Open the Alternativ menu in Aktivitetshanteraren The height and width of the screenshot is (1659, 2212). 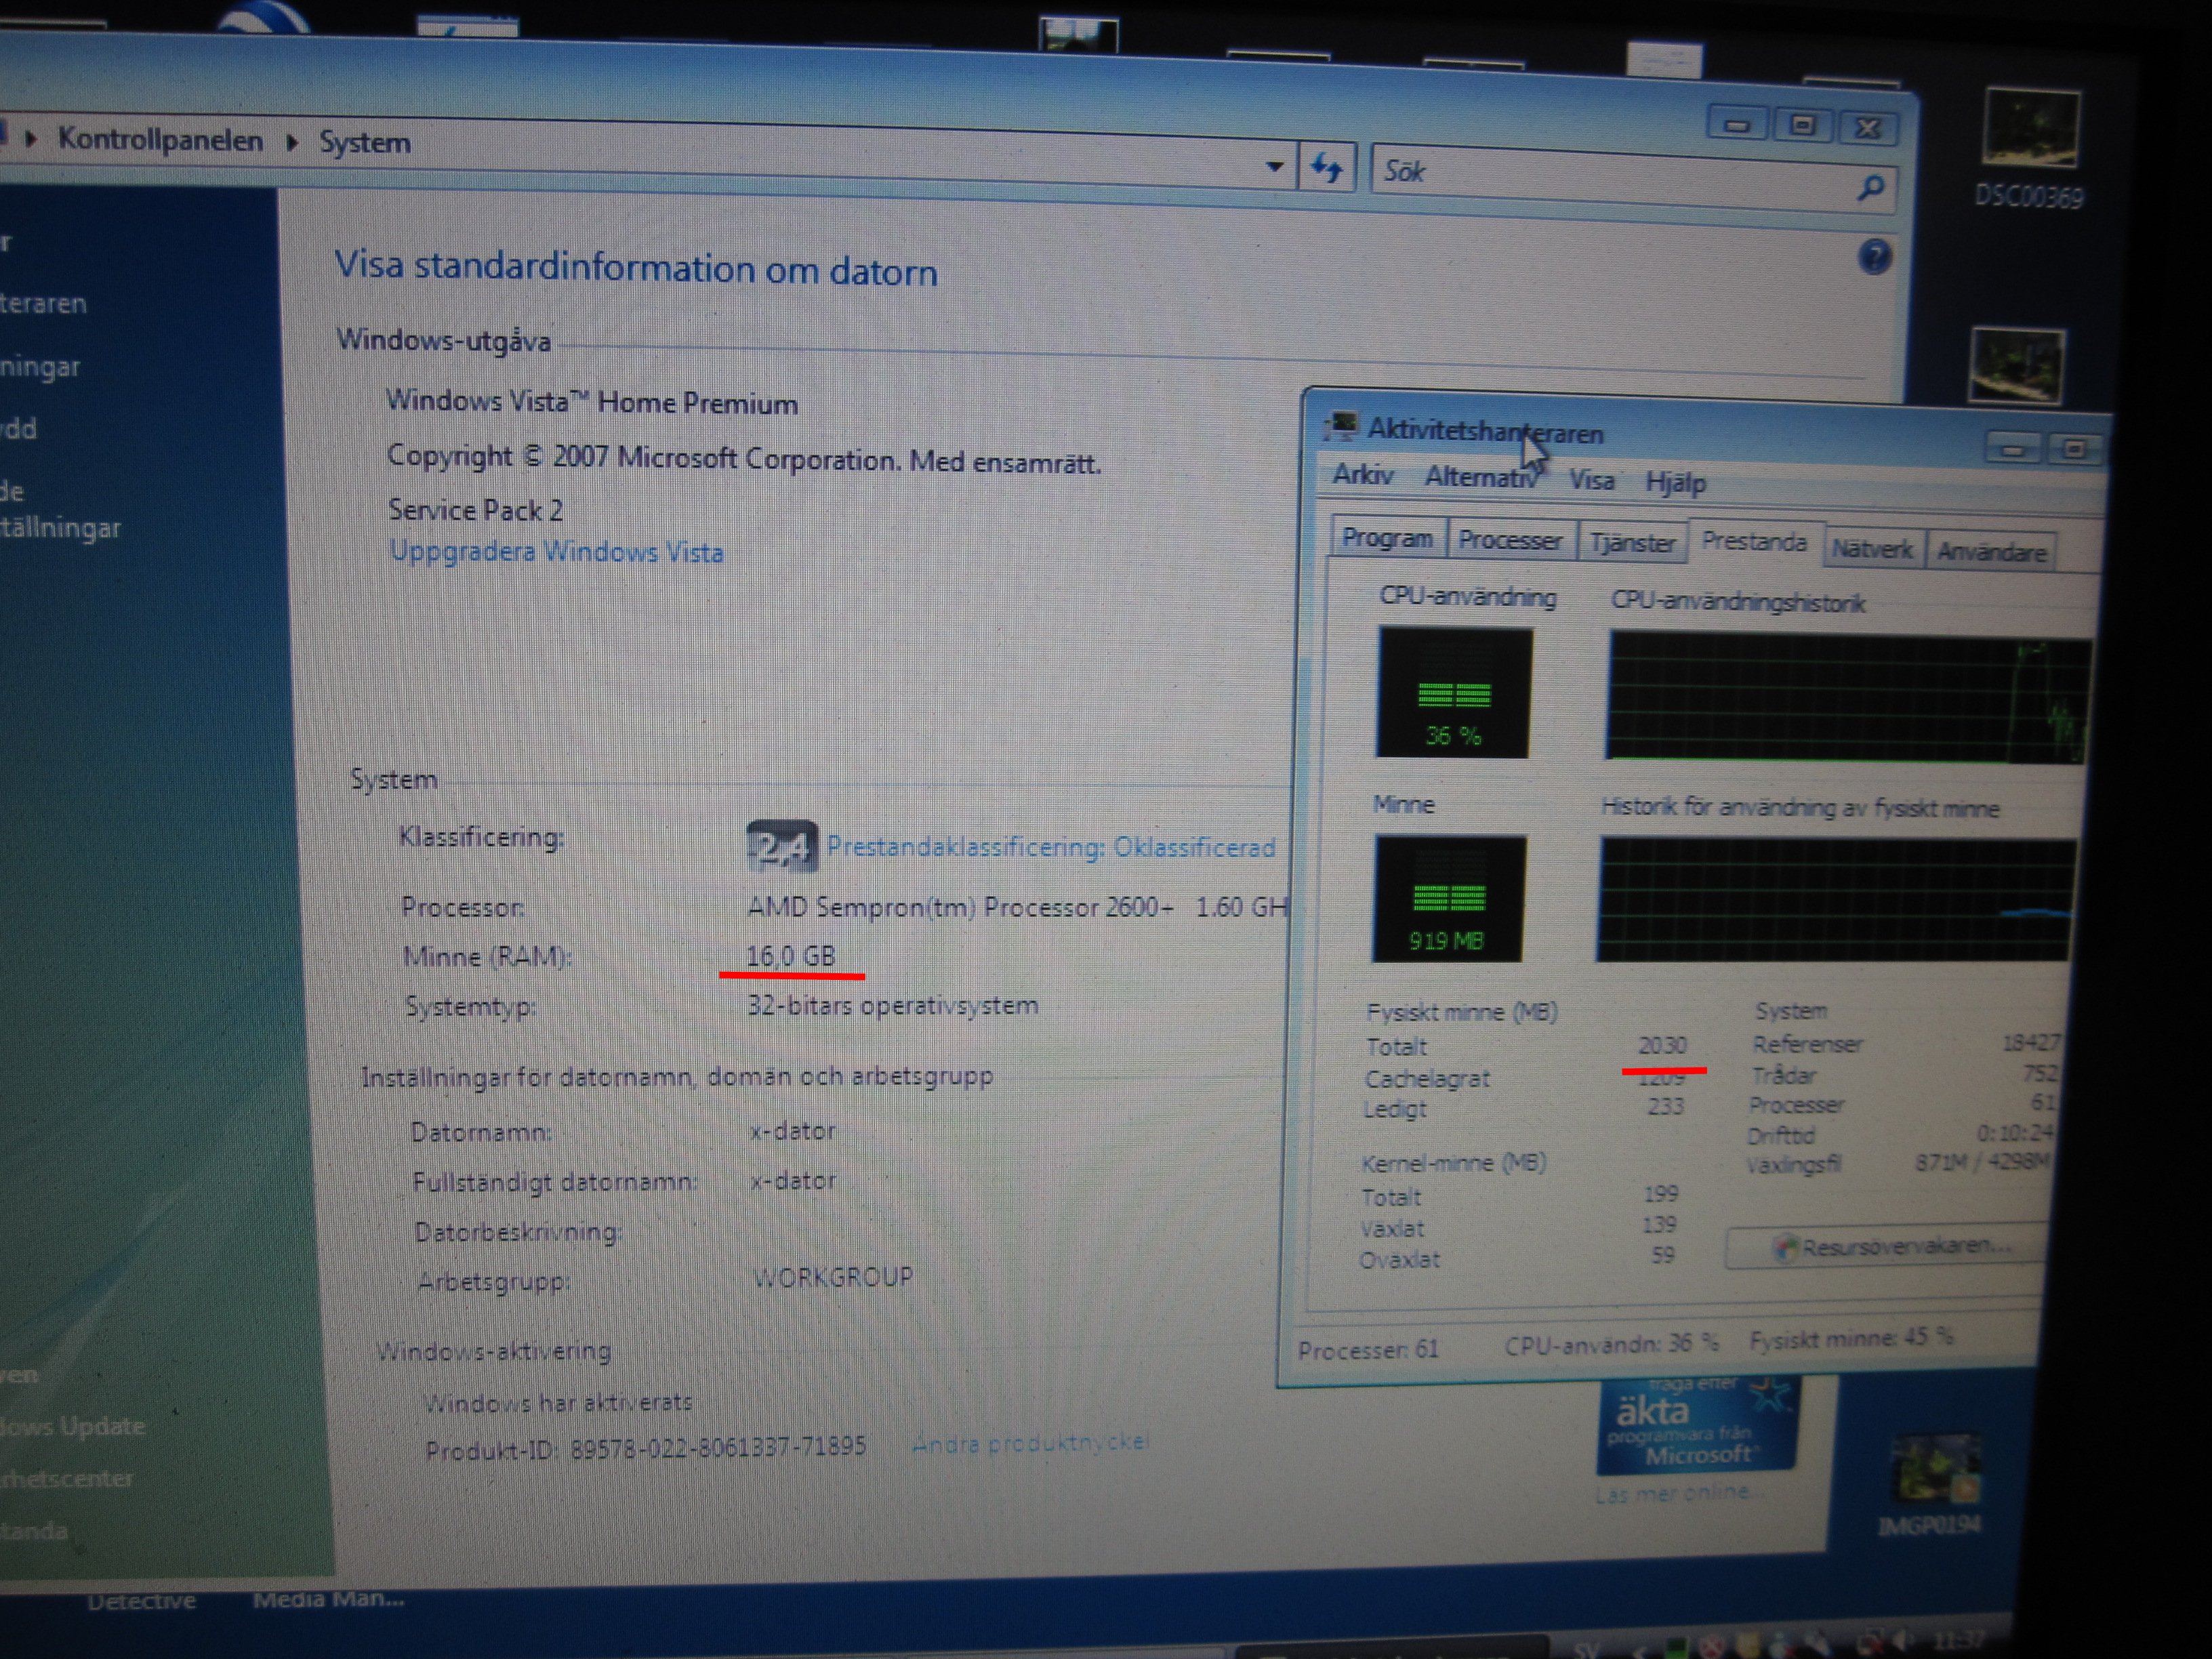[1482, 478]
